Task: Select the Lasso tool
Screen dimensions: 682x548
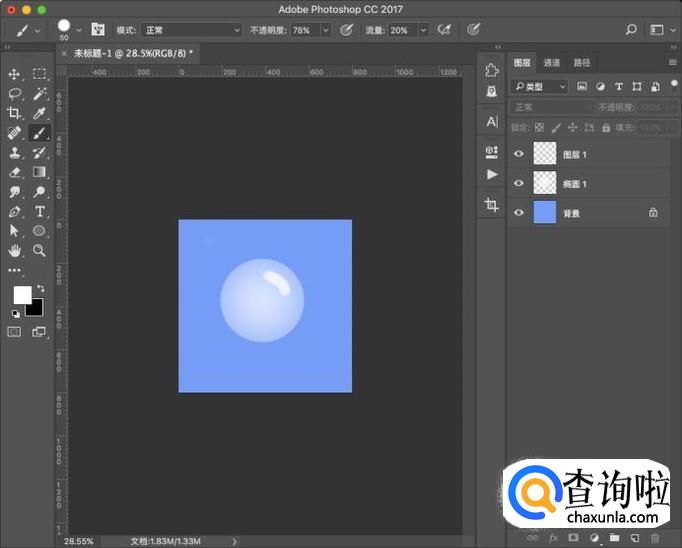Action: [x=15, y=93]
